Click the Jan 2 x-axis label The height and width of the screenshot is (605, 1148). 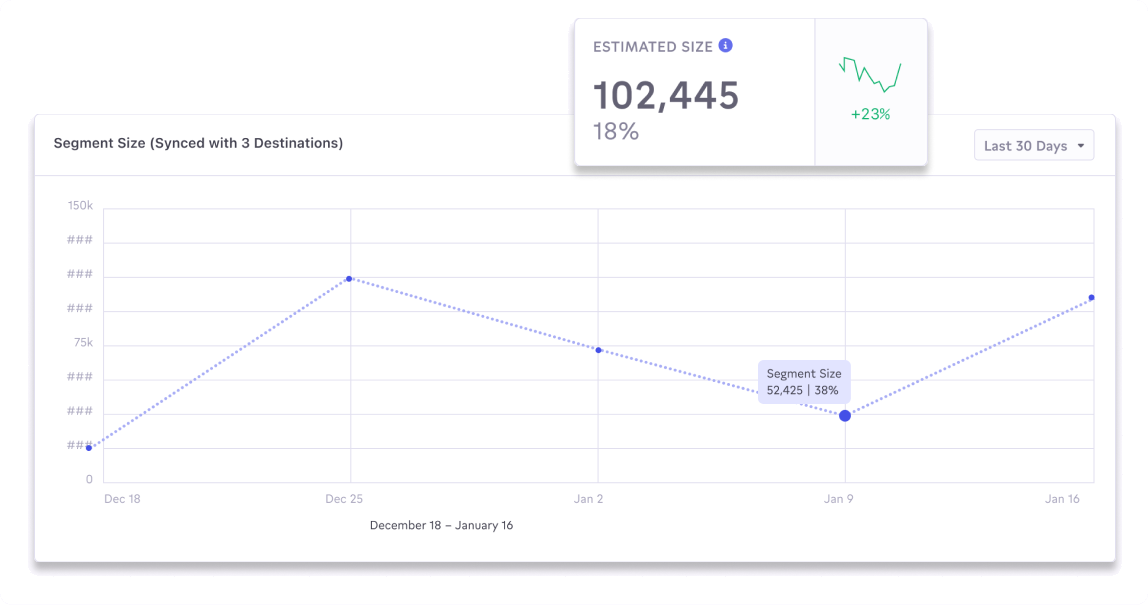click(x=588, y=499)
